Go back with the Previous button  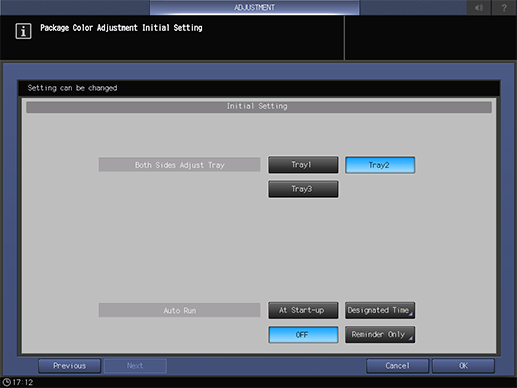[69, 366]
